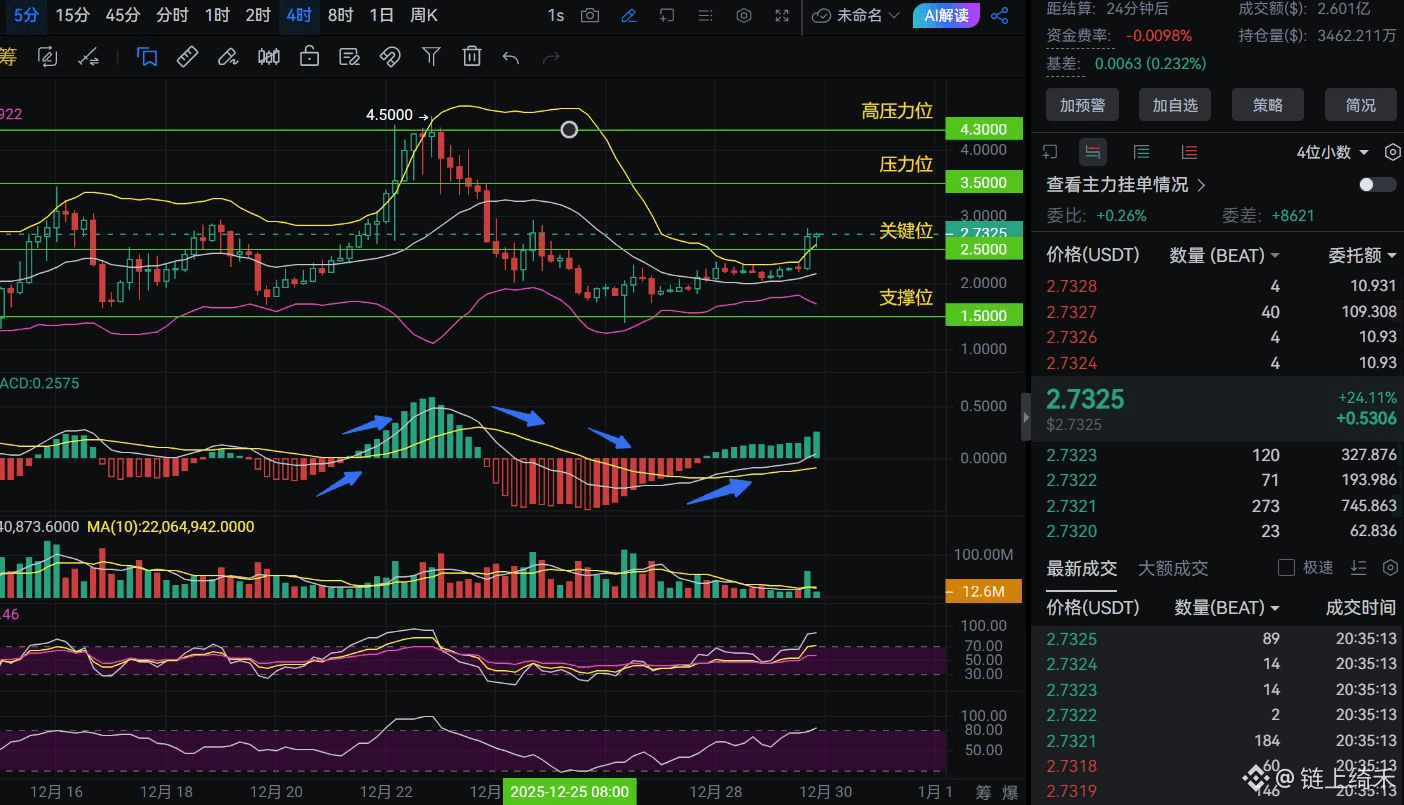Select the ruler measuring tool
The width and height of the screenshot is (1404, 805).
[x=187, y=57]
